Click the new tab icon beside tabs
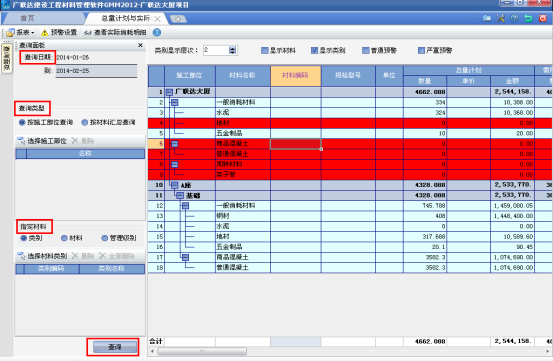553x361 pixels. point(178,19)
